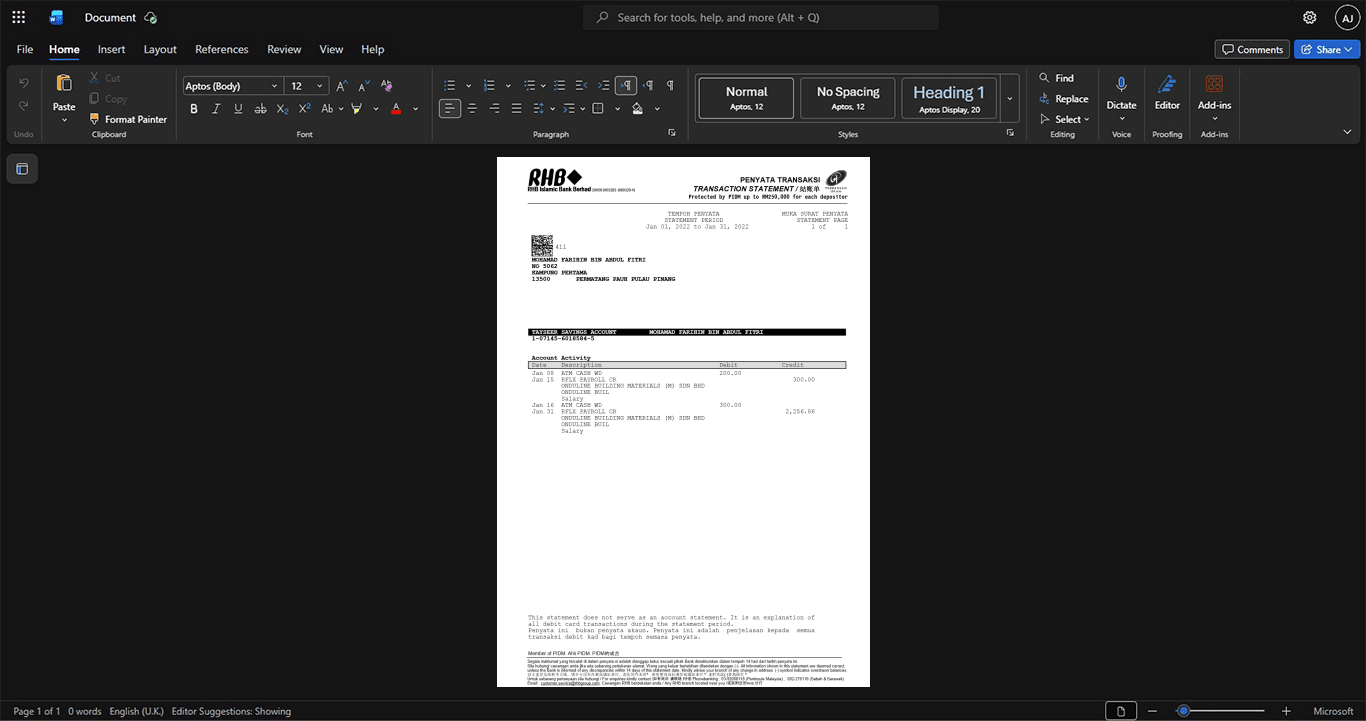Set left-to-right text direction
The height and width of the screenshot is (721, 1366).
pyautogui.click(x=626, y=86)
